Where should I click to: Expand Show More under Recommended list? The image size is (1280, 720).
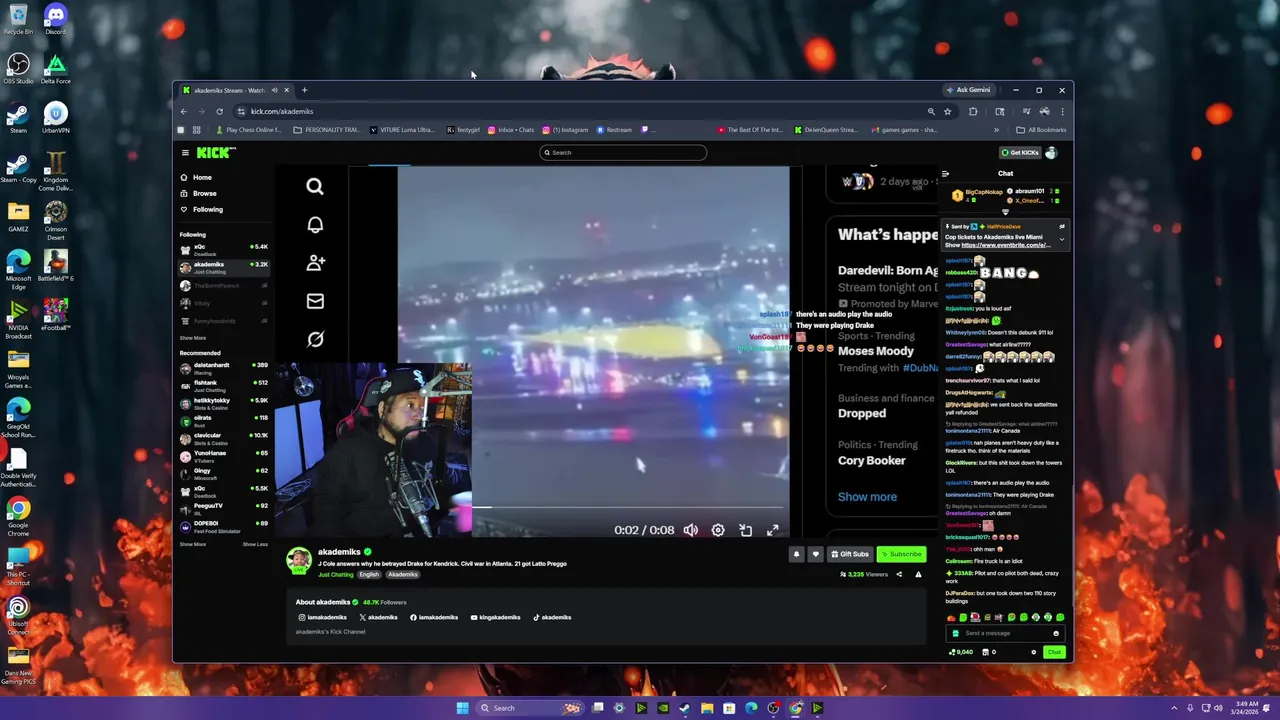[x=192, y=544]
